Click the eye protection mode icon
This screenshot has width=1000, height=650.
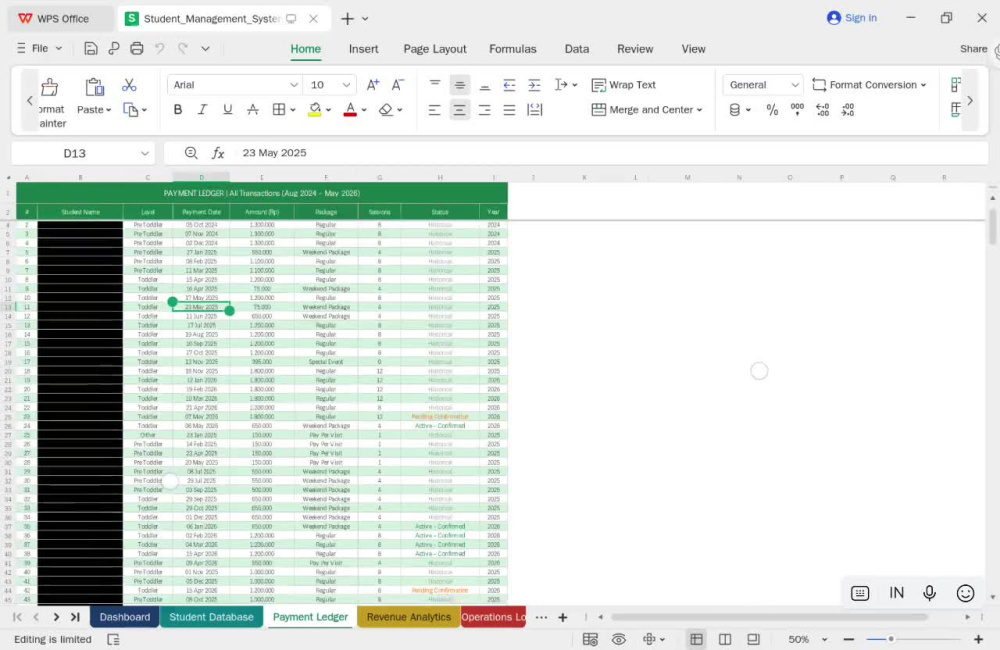(619, 639)
